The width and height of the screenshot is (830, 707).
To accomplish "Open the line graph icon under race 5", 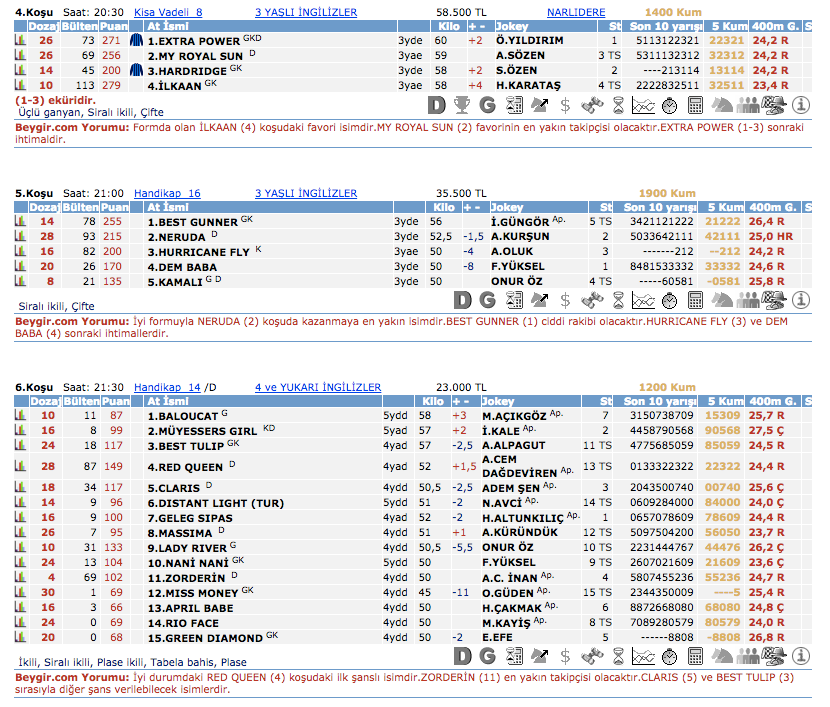I will 644,299.
